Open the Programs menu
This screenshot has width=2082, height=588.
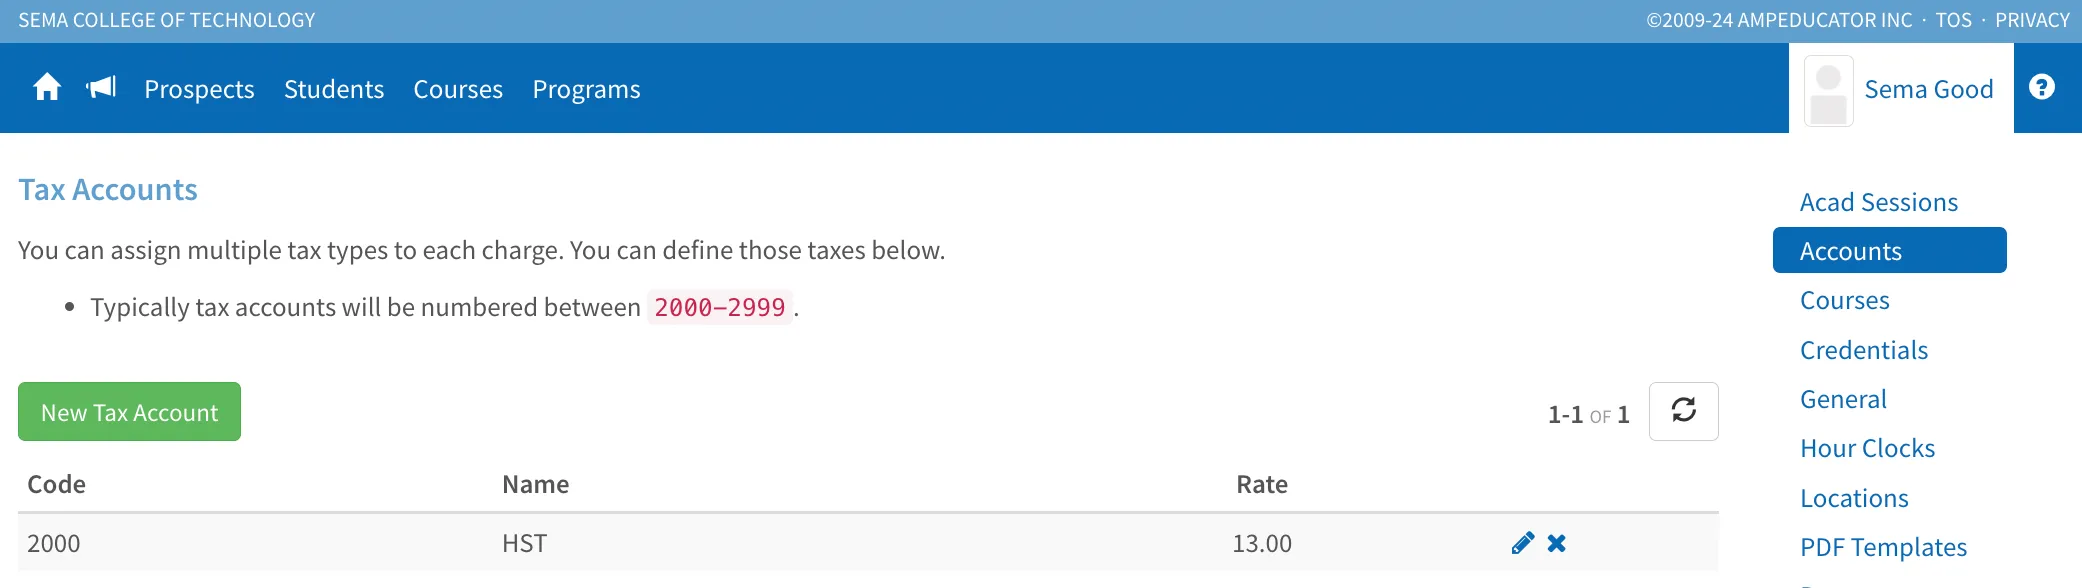point(586,89)
